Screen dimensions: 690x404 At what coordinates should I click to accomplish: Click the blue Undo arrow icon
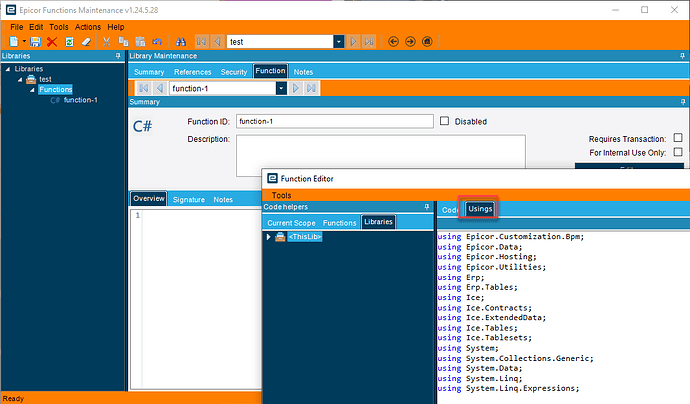point(157,42)
